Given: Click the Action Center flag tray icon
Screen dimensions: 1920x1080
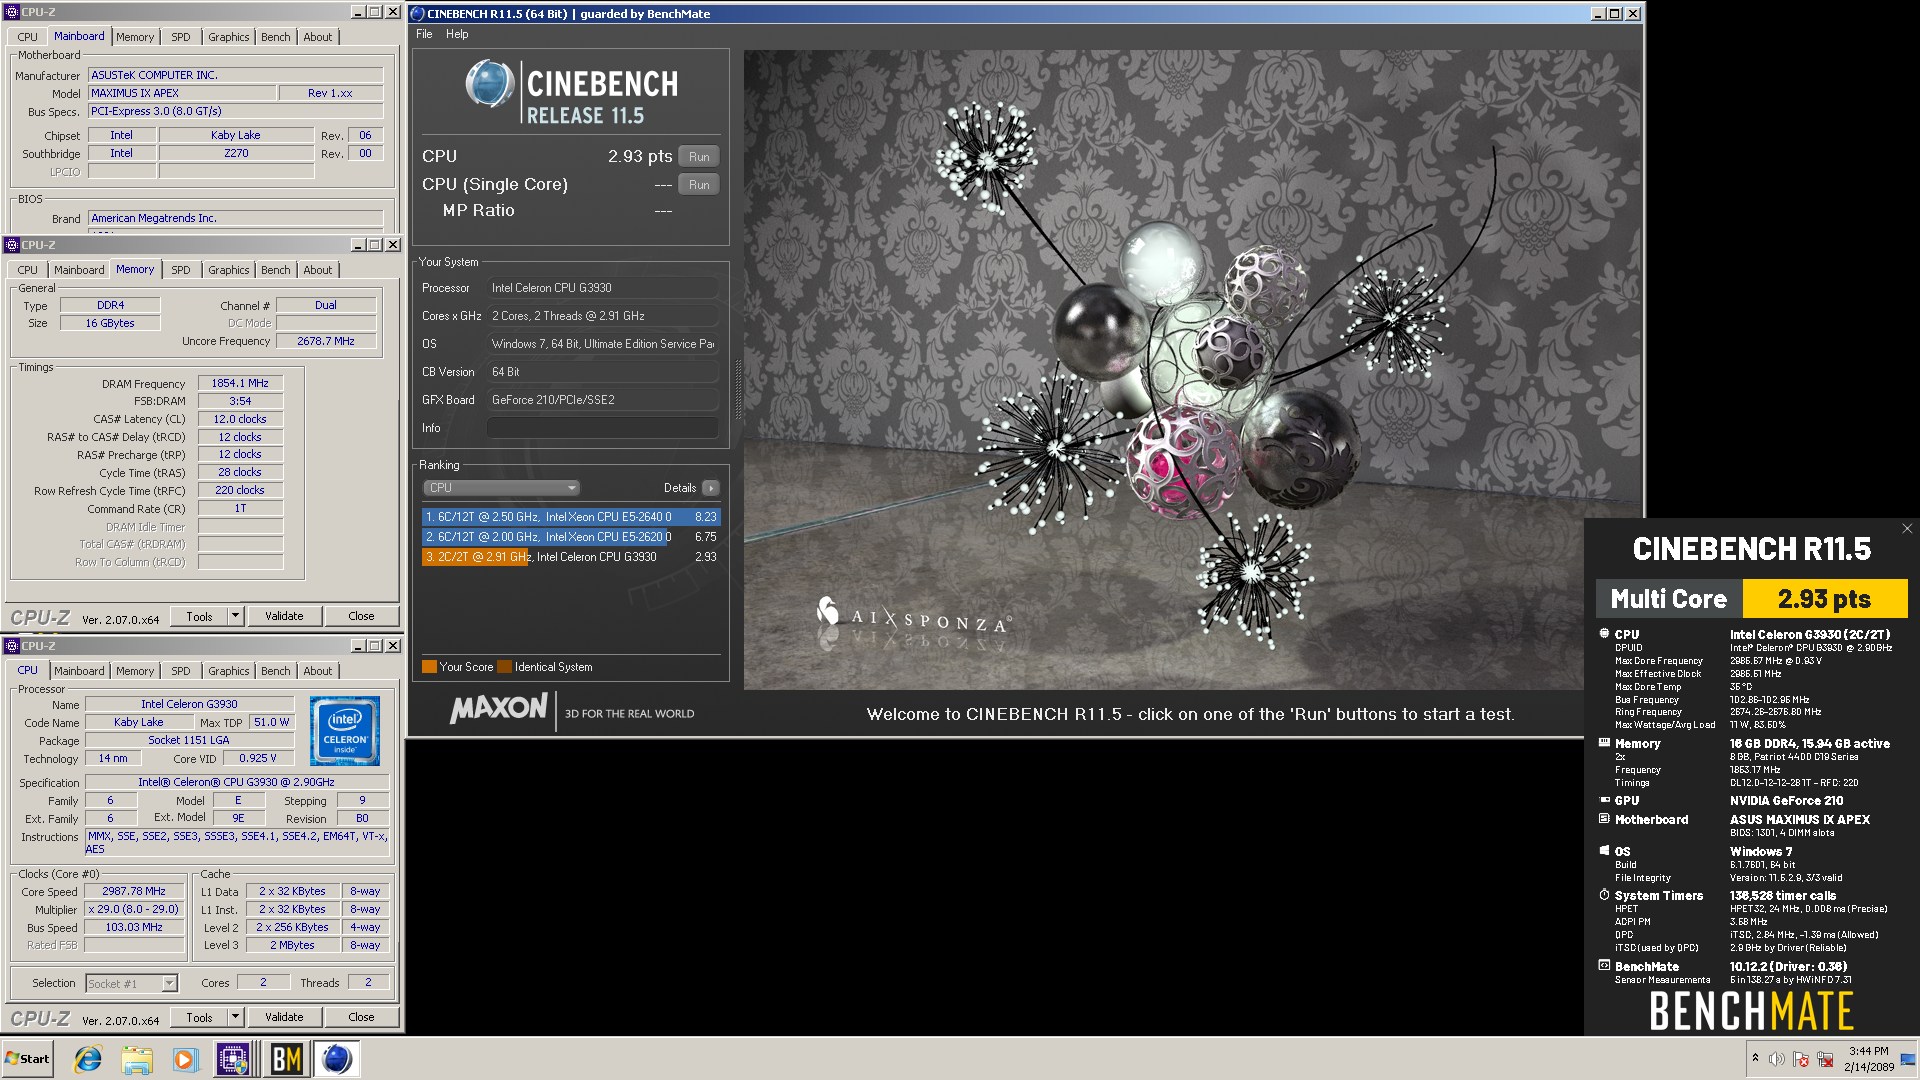Looking at the screenshot, I should [x=1801, y=1059].
